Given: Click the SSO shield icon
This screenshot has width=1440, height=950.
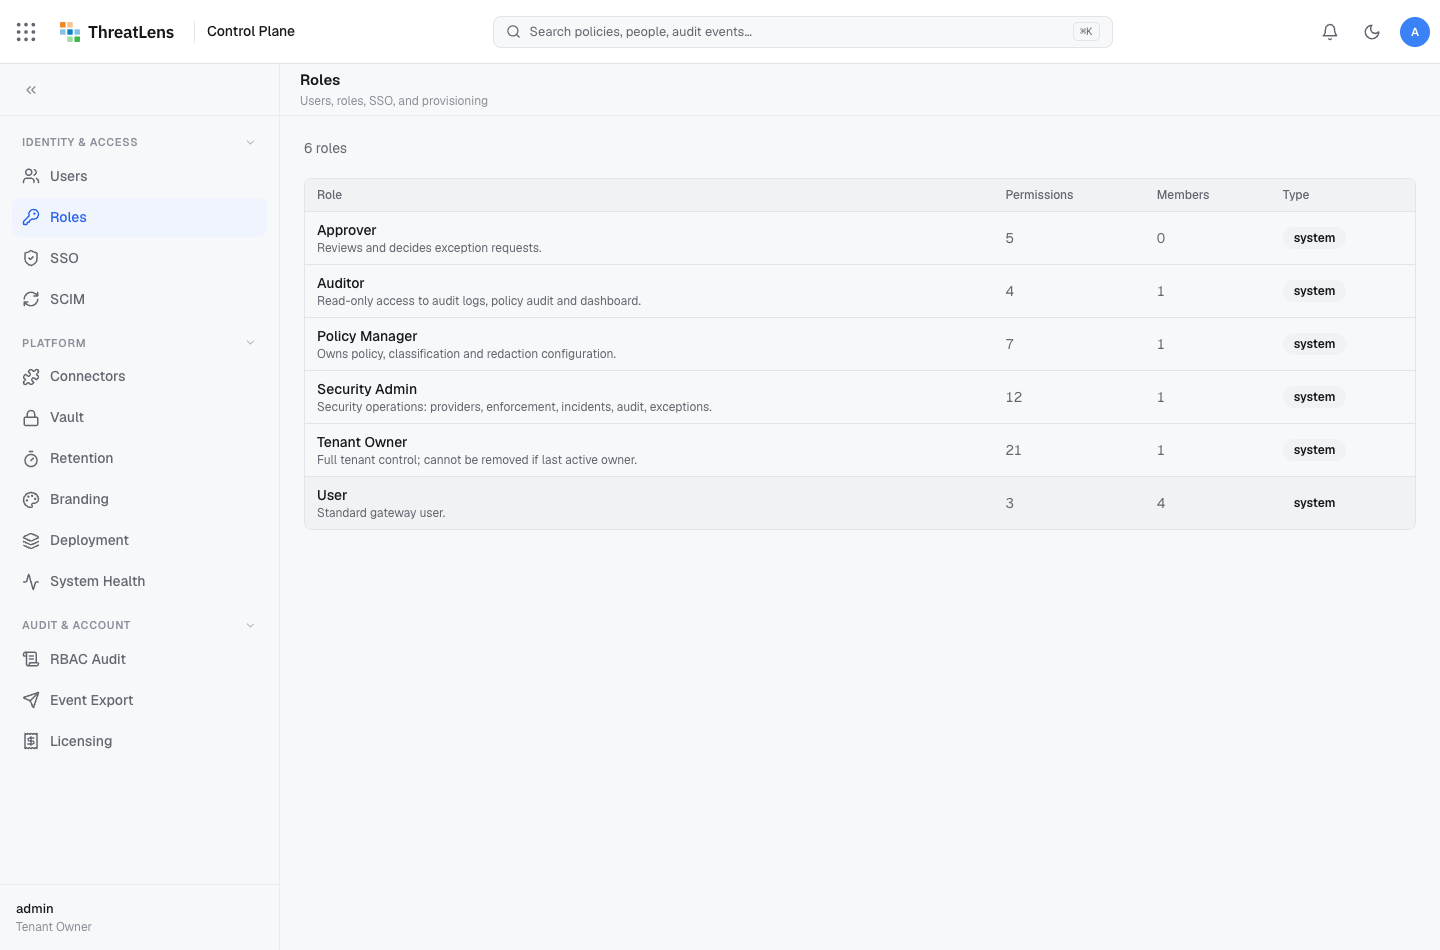Looking at the screenshot, I should coord(31,258).
